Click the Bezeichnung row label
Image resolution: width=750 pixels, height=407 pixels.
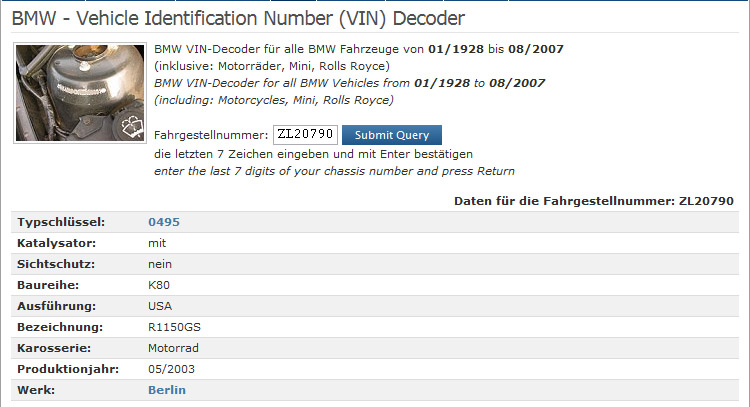tap(60, 327)
